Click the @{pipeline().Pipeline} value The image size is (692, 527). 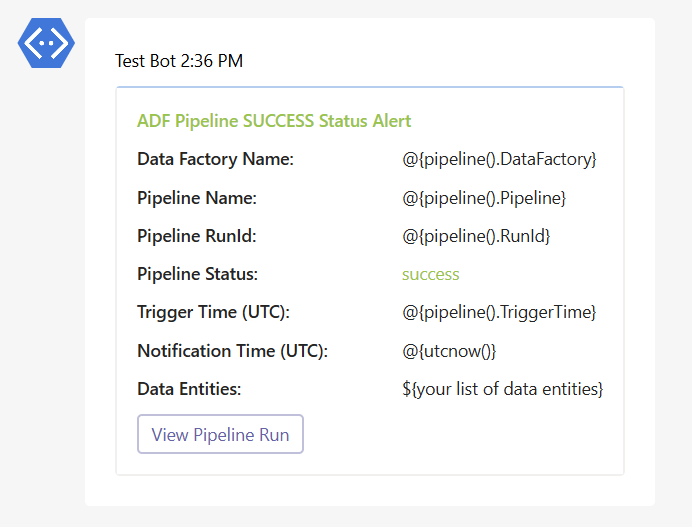484,198
